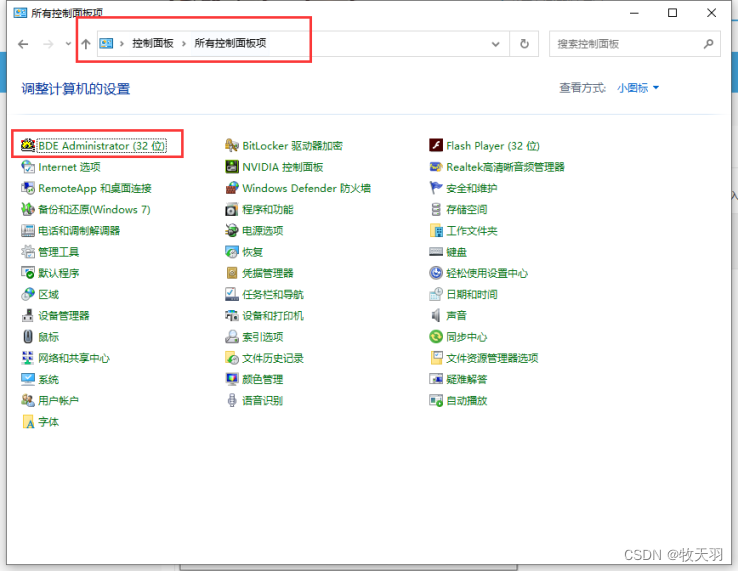The width and height of the screenshot is (738, 571).
Task: Open the 管理工具 icon
Action: pos(28,251)
